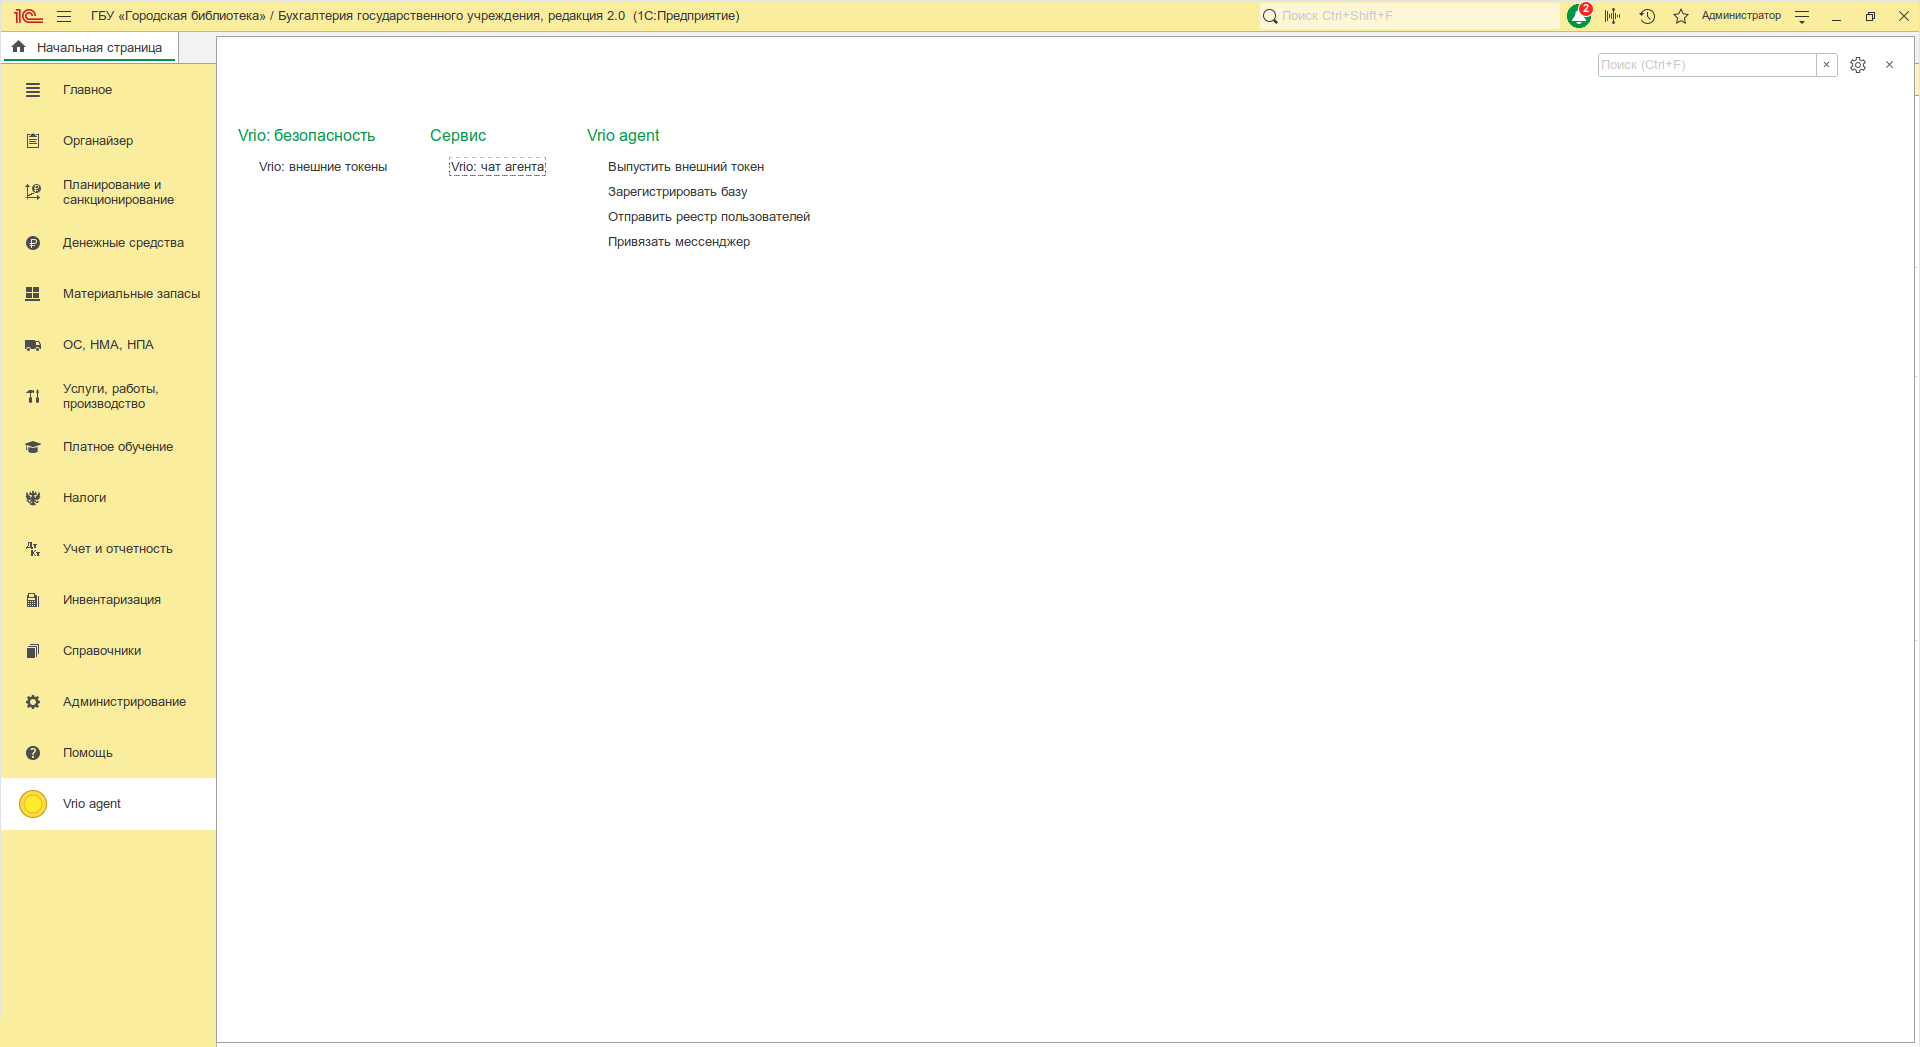Expand the service settings dropdown in title bar

1802,16
